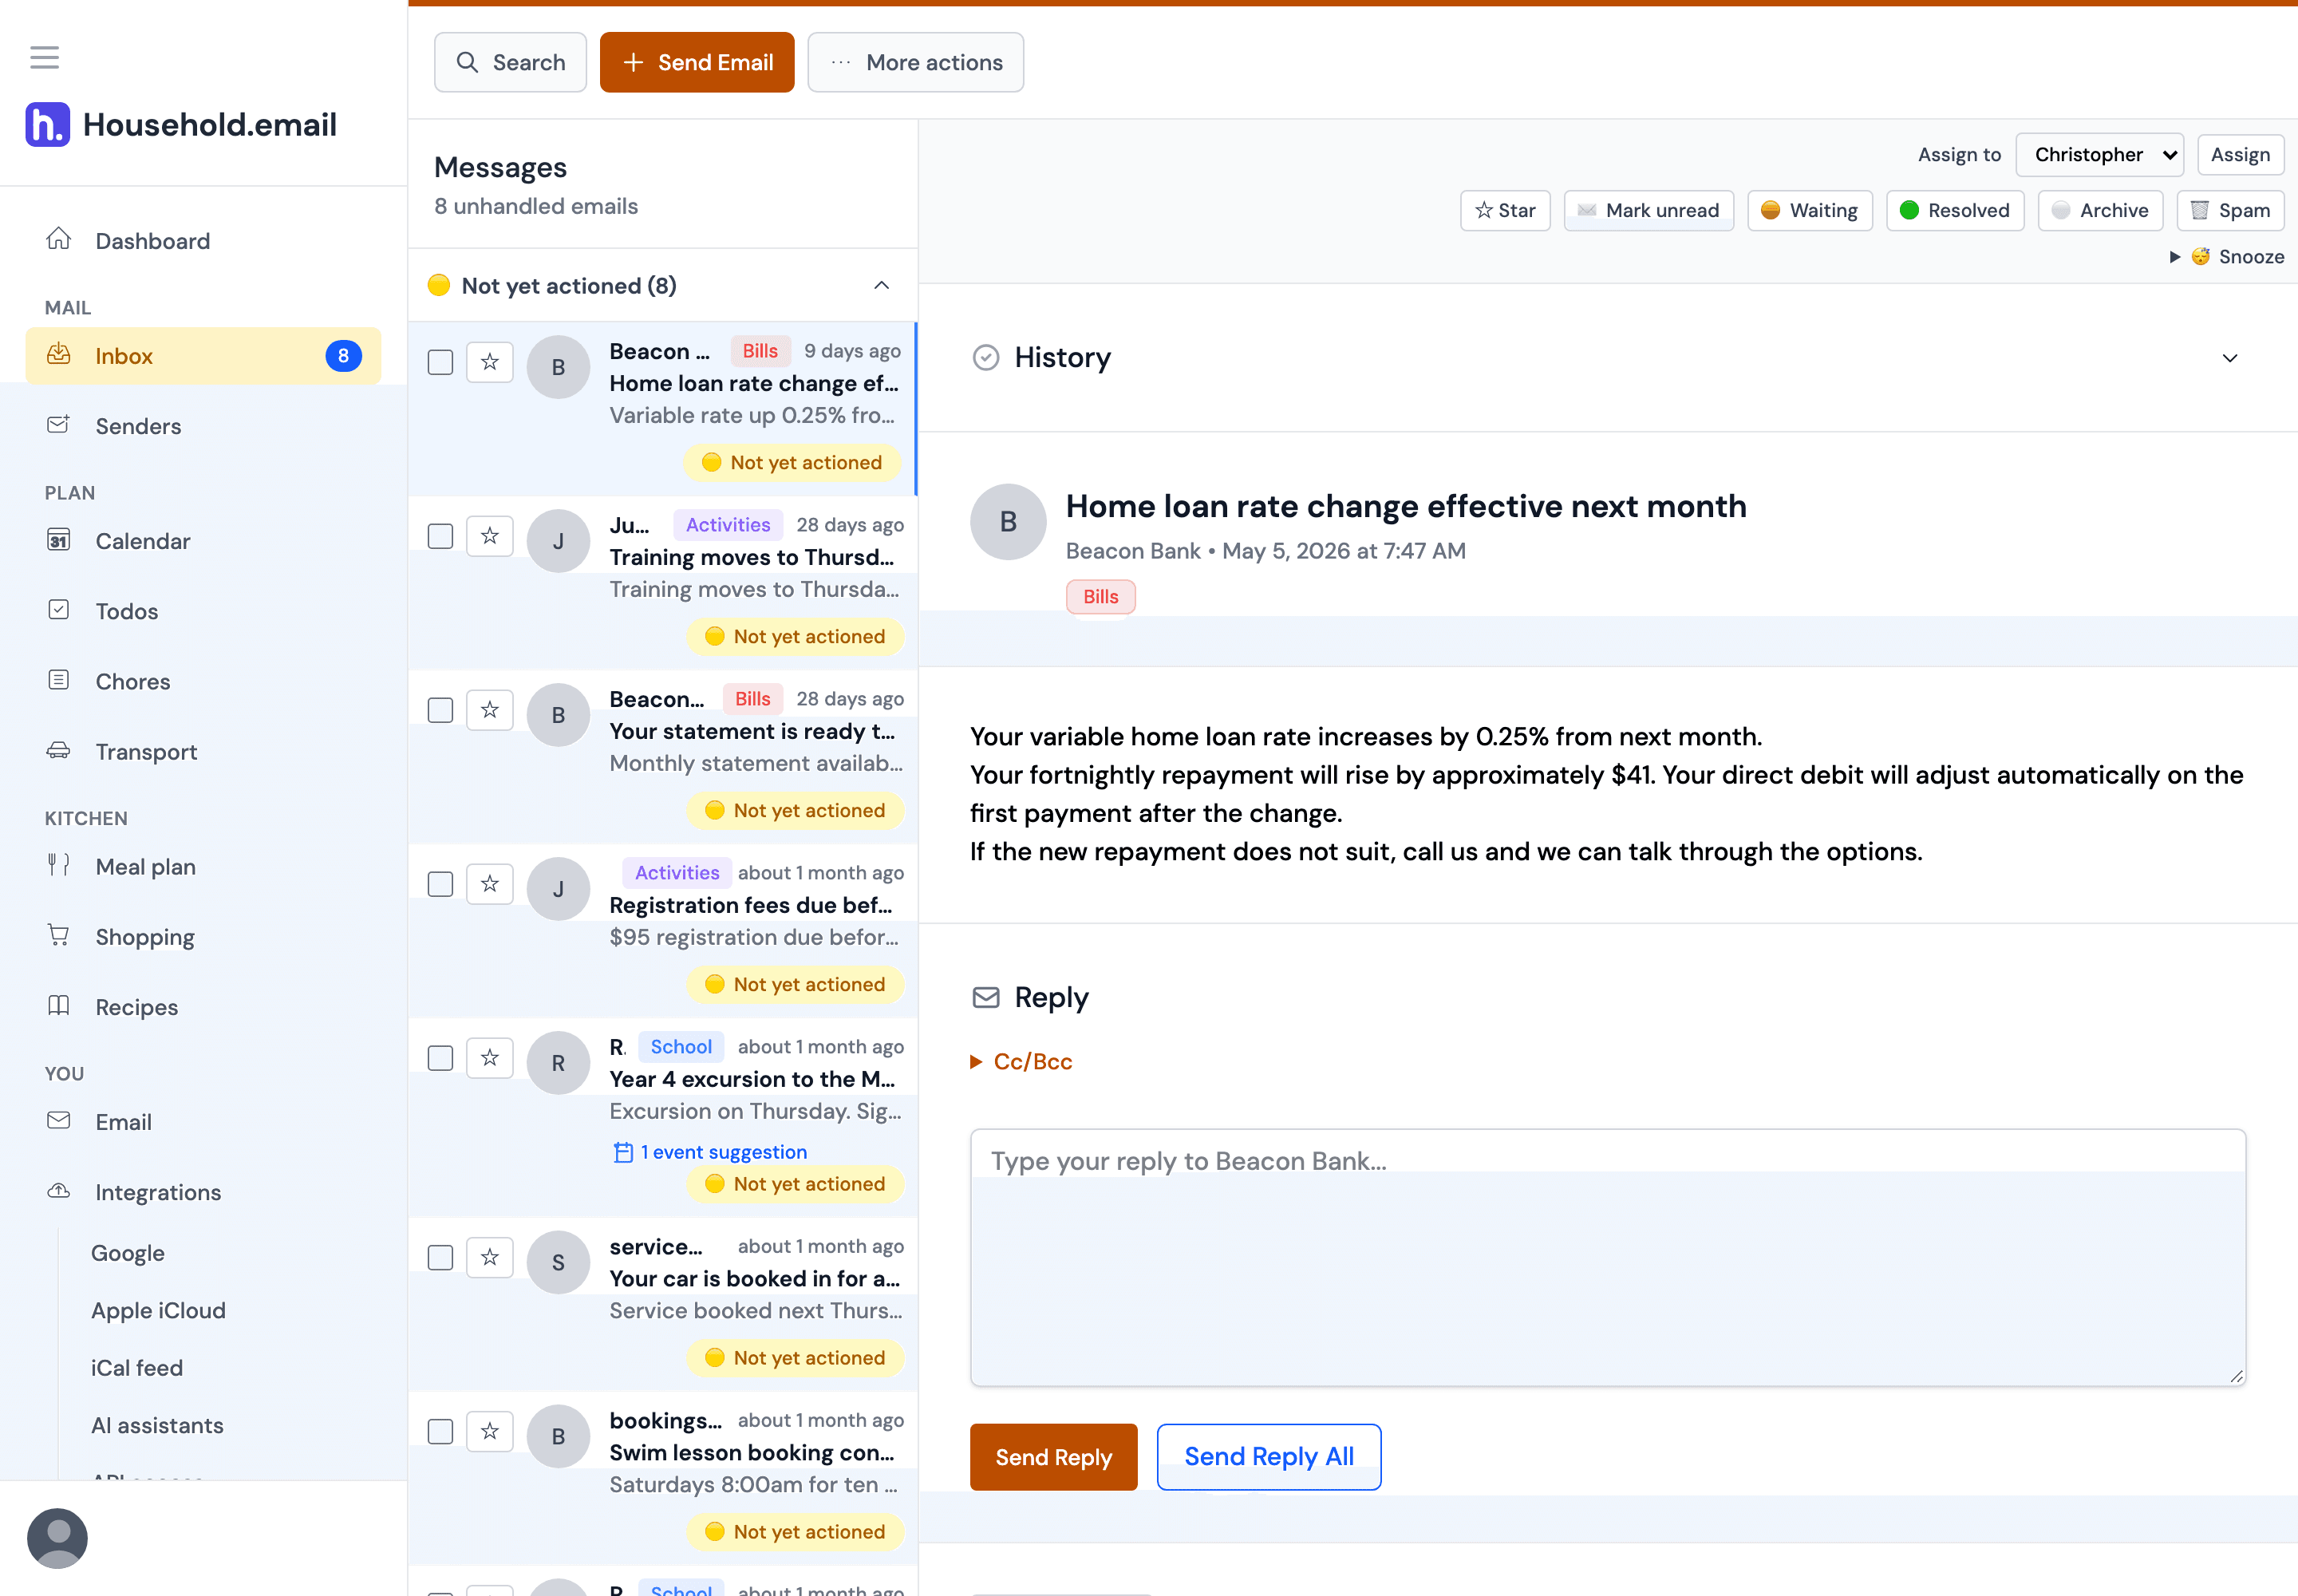Star the Your car is booked message
Screen dimensions: 2298x1596
tap(489, 1257)
